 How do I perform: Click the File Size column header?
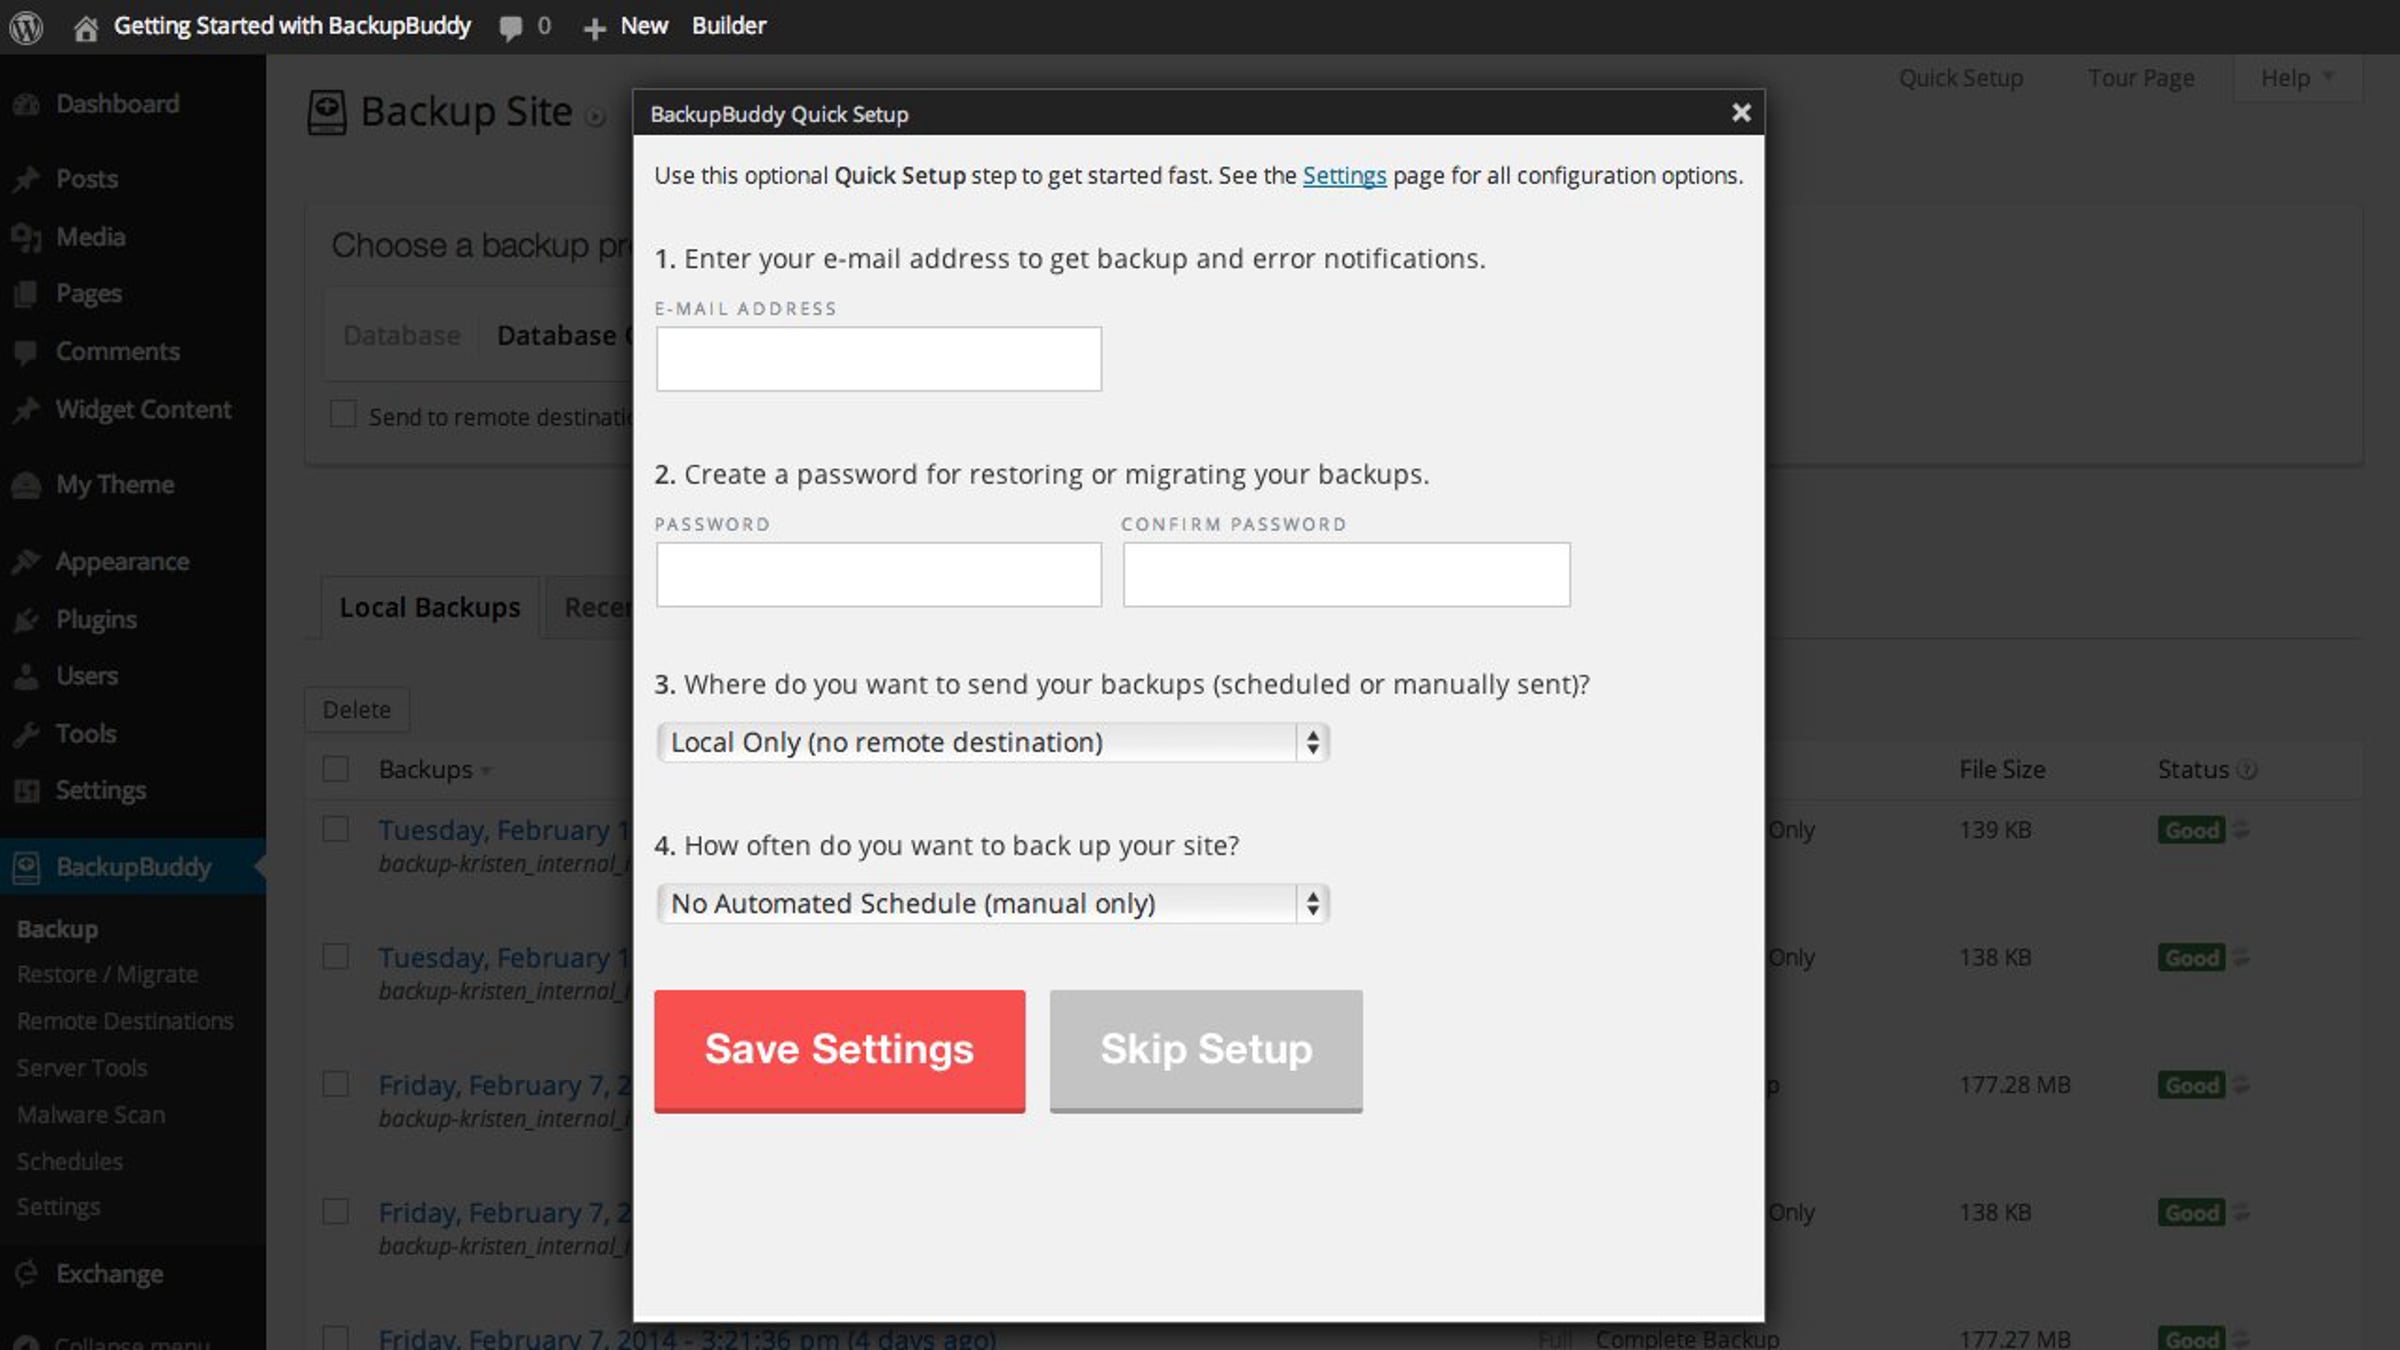coord(2002,770)
